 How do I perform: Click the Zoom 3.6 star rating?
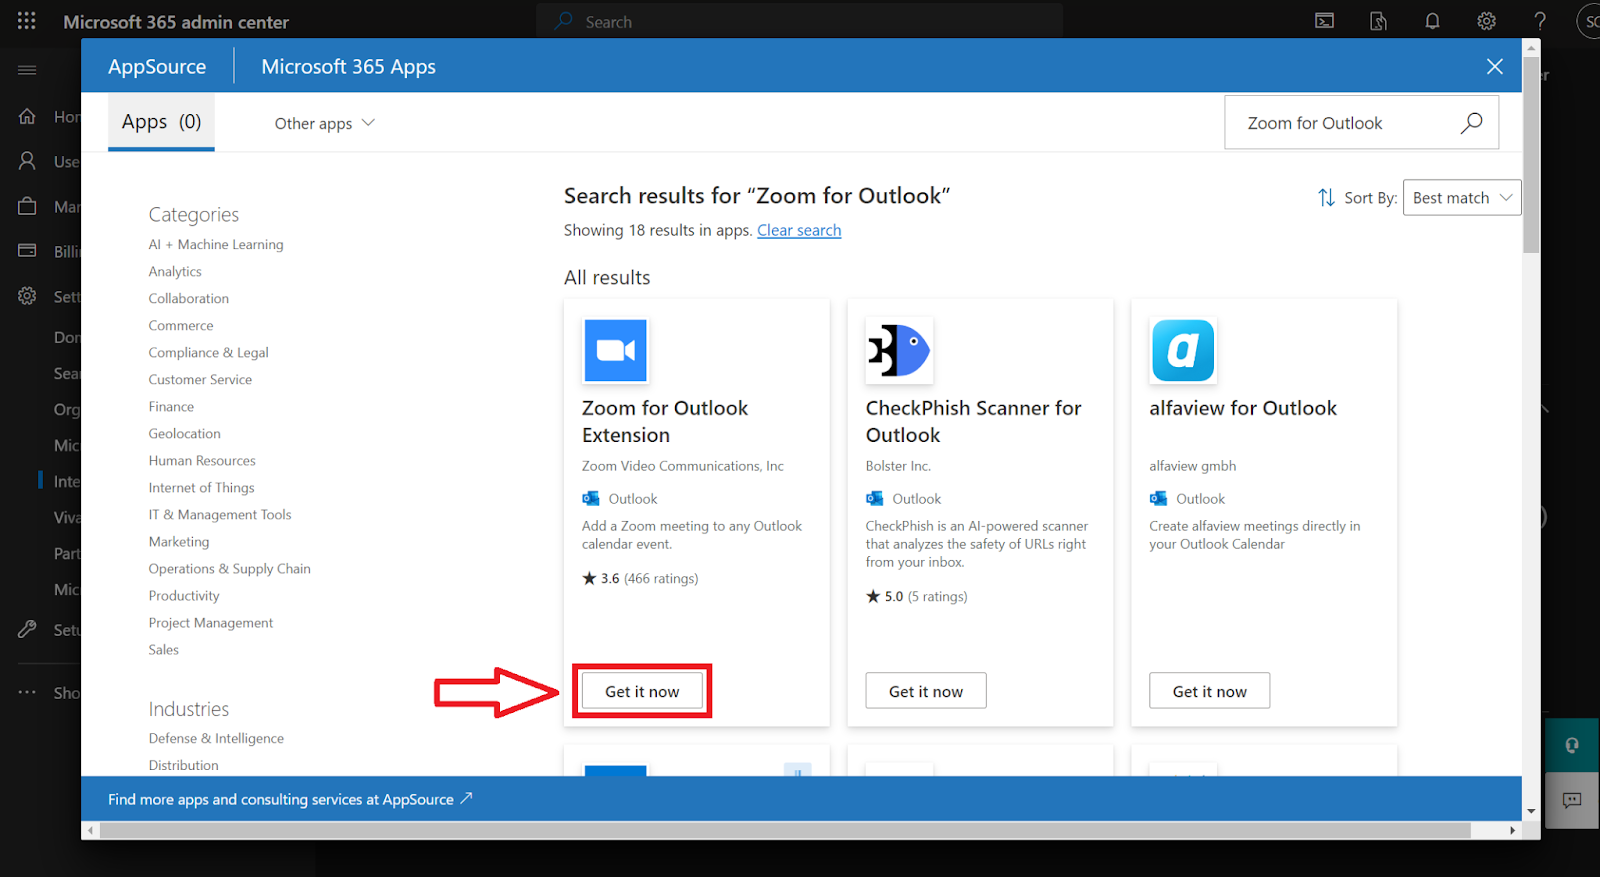coord(640,578)
